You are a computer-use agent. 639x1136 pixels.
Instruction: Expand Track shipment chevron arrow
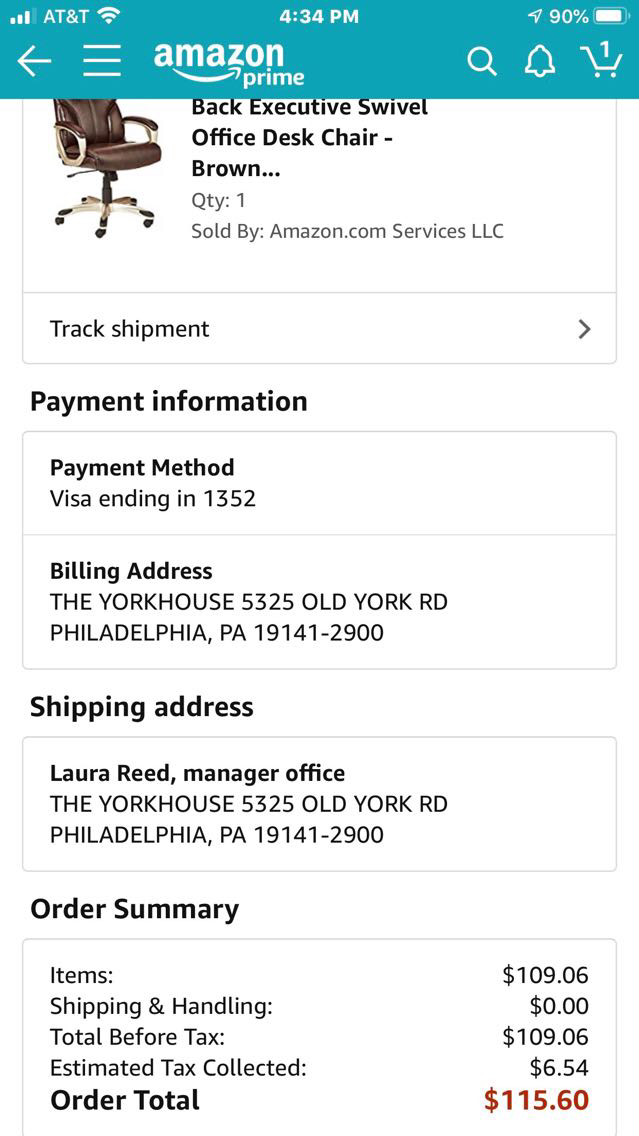585,329
